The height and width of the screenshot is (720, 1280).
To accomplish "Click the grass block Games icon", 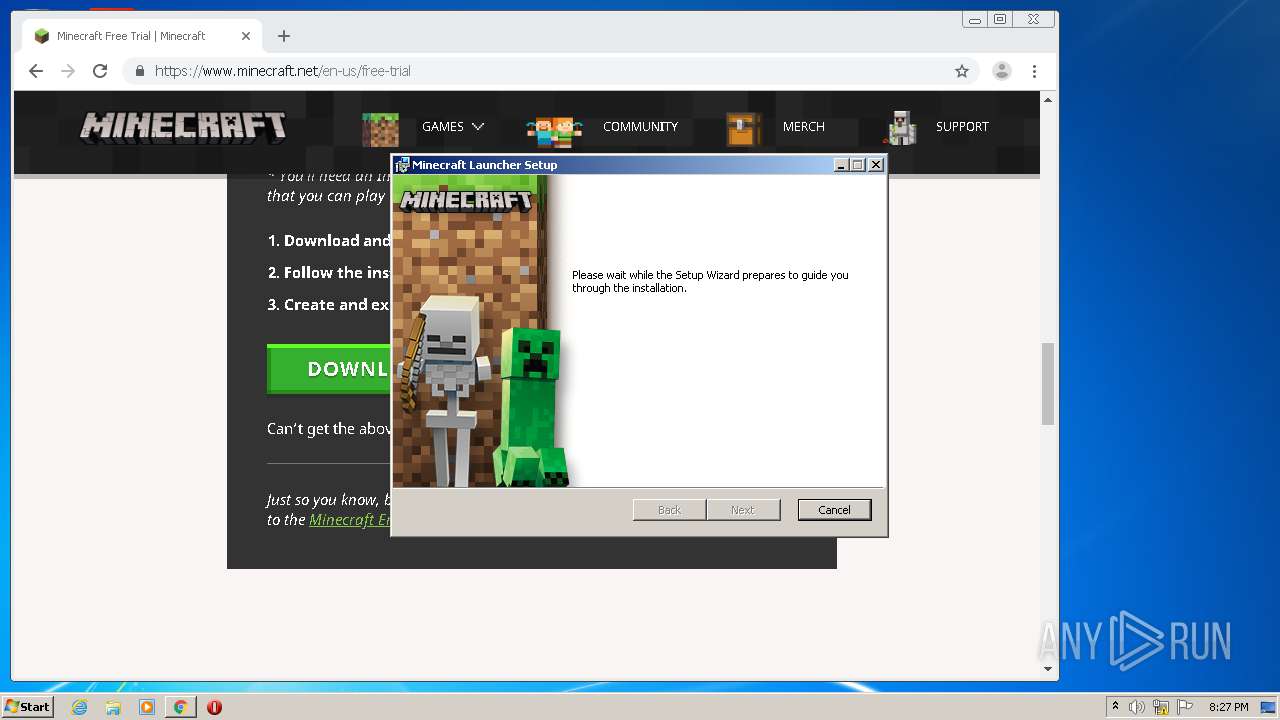I will [380, 129].
